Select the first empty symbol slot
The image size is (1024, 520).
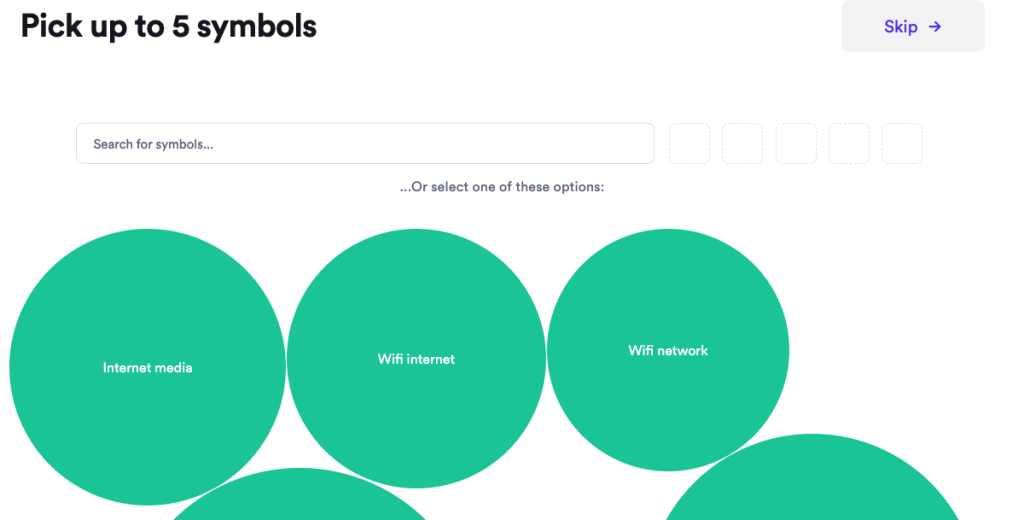point(689,144)
